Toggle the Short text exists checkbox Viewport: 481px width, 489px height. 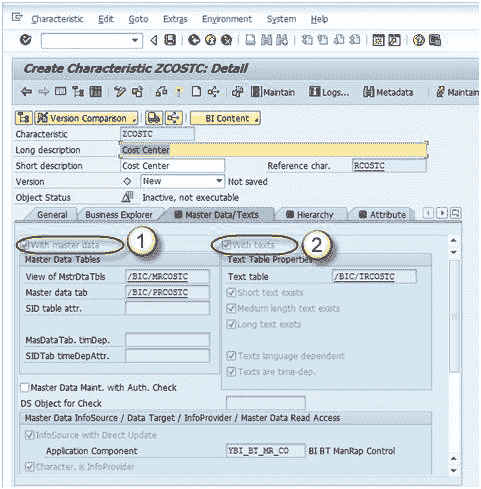tap(231, 293)
